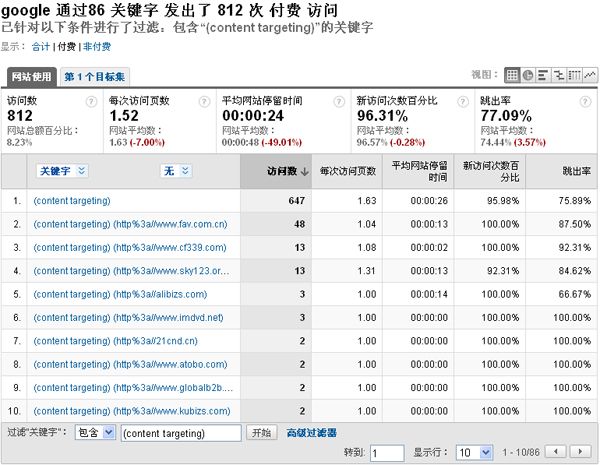Open the 高级过滤器 link
Image resolution: width=600 pixels, height=465 pixels.
coord(311,433)
